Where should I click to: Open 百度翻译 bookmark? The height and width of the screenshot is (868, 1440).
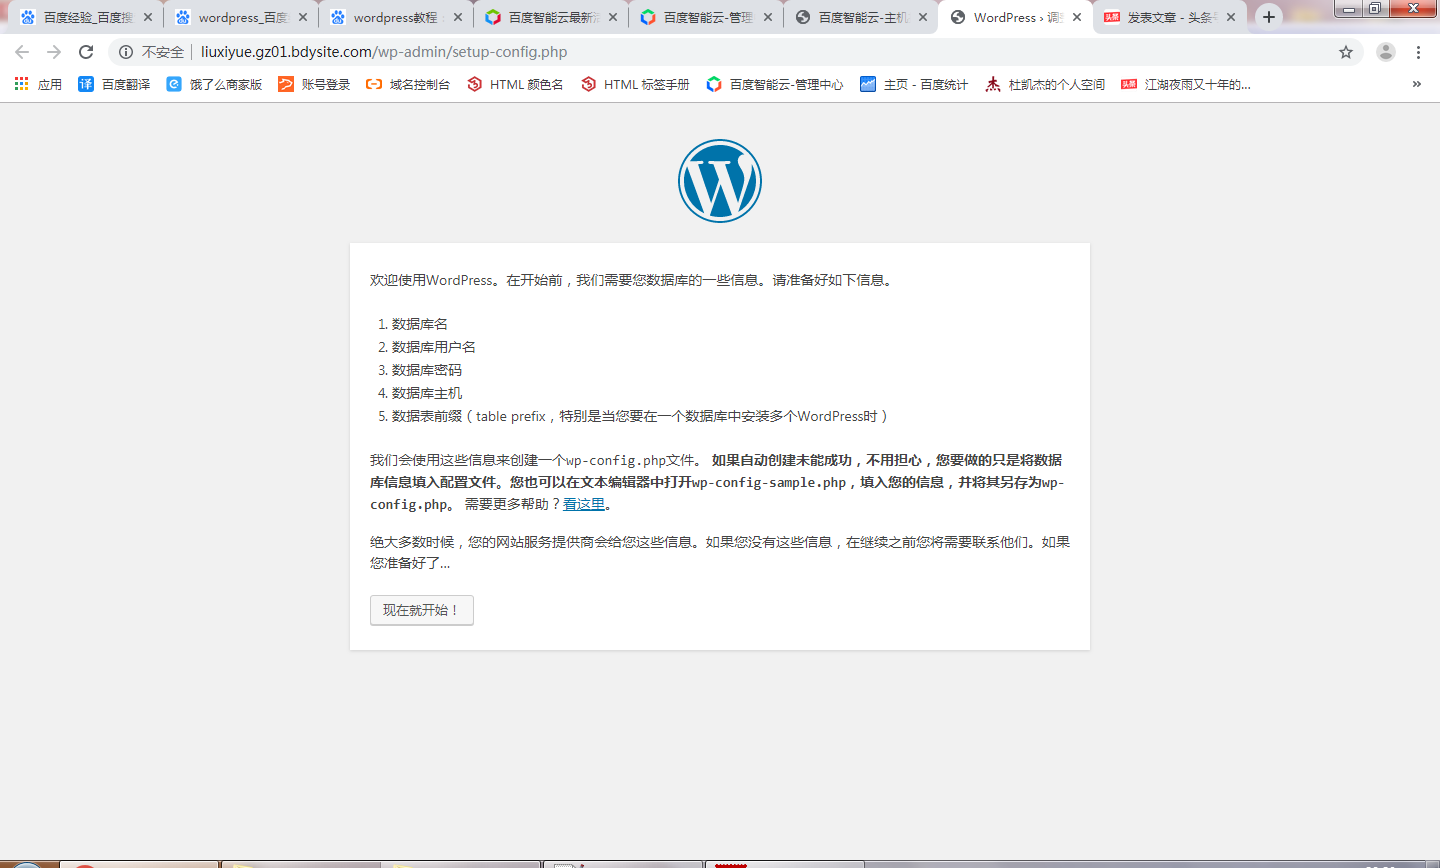click(114, 85)
